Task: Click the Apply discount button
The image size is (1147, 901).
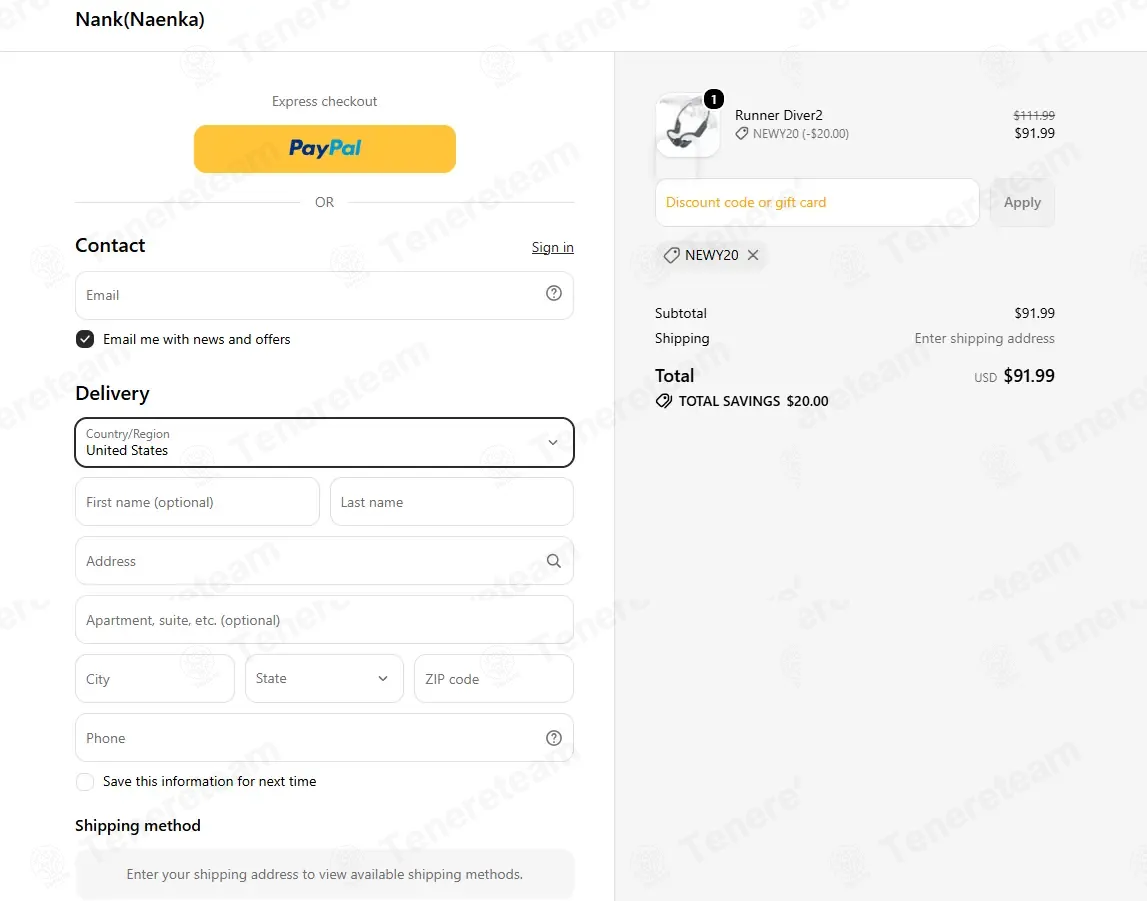Action: tap(1022, 203)
